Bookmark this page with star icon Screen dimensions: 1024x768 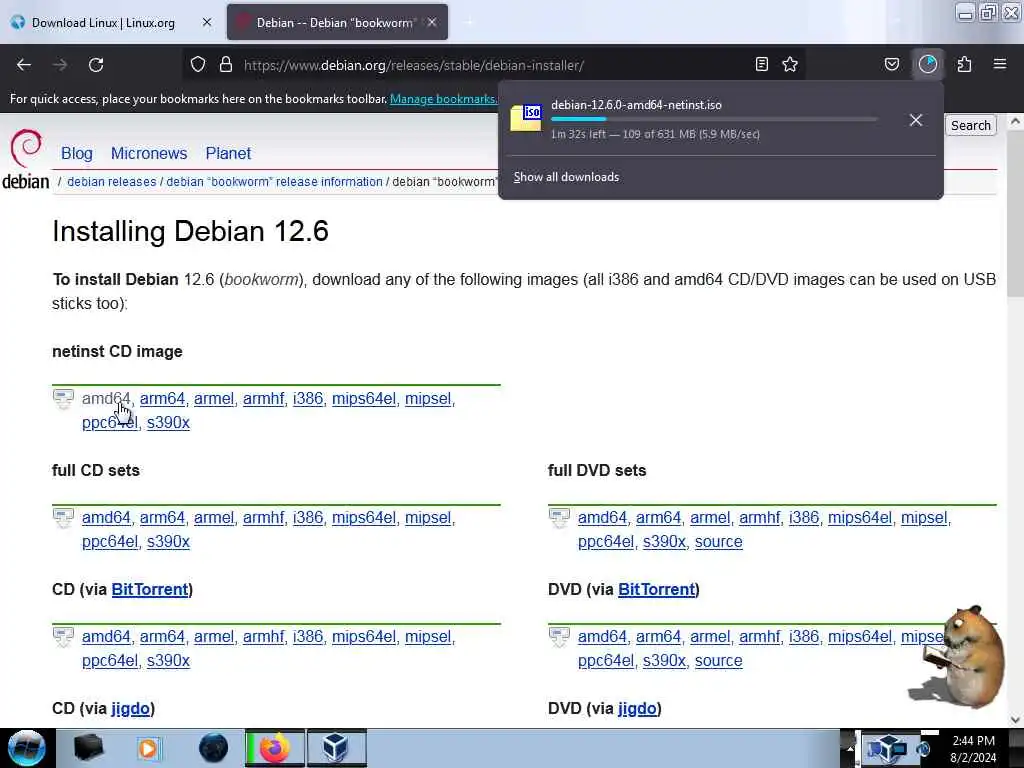click(x=790, y=65)
